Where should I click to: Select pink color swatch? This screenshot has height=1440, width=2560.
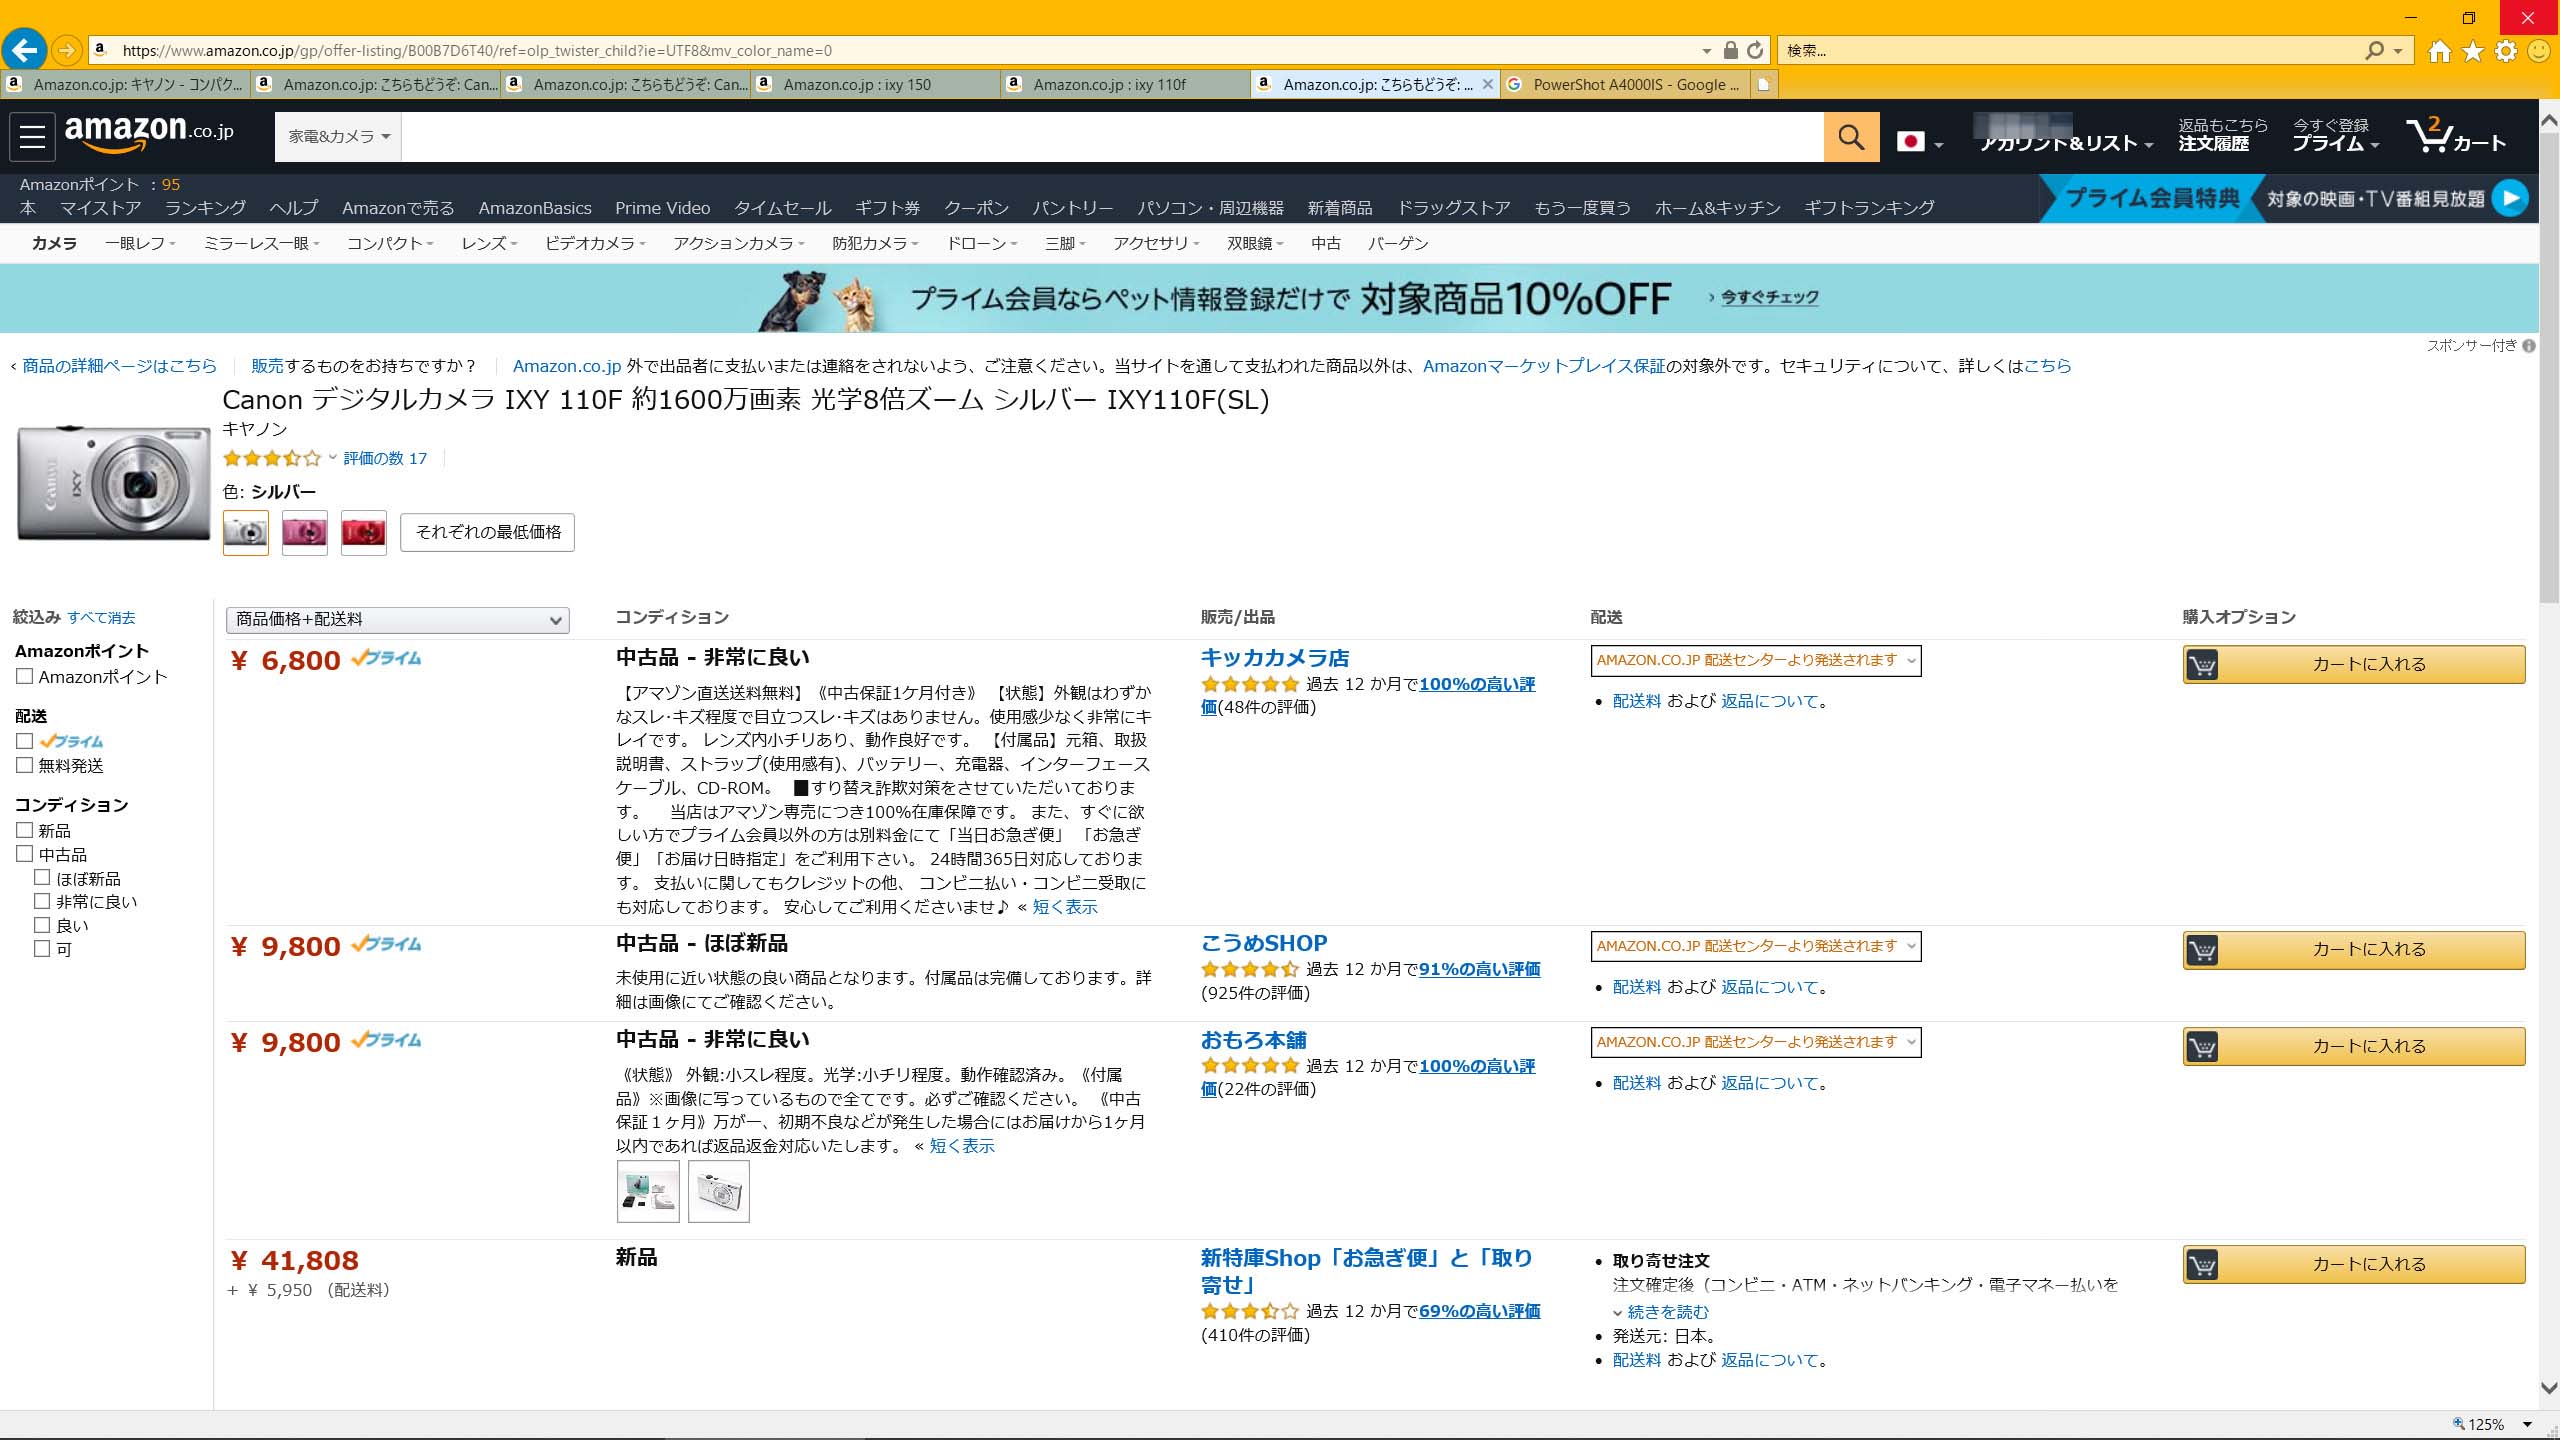(304, 533)
